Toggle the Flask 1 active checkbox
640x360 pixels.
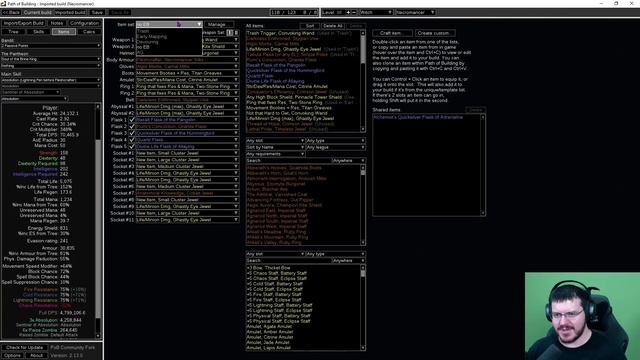[x=131, y=120]
